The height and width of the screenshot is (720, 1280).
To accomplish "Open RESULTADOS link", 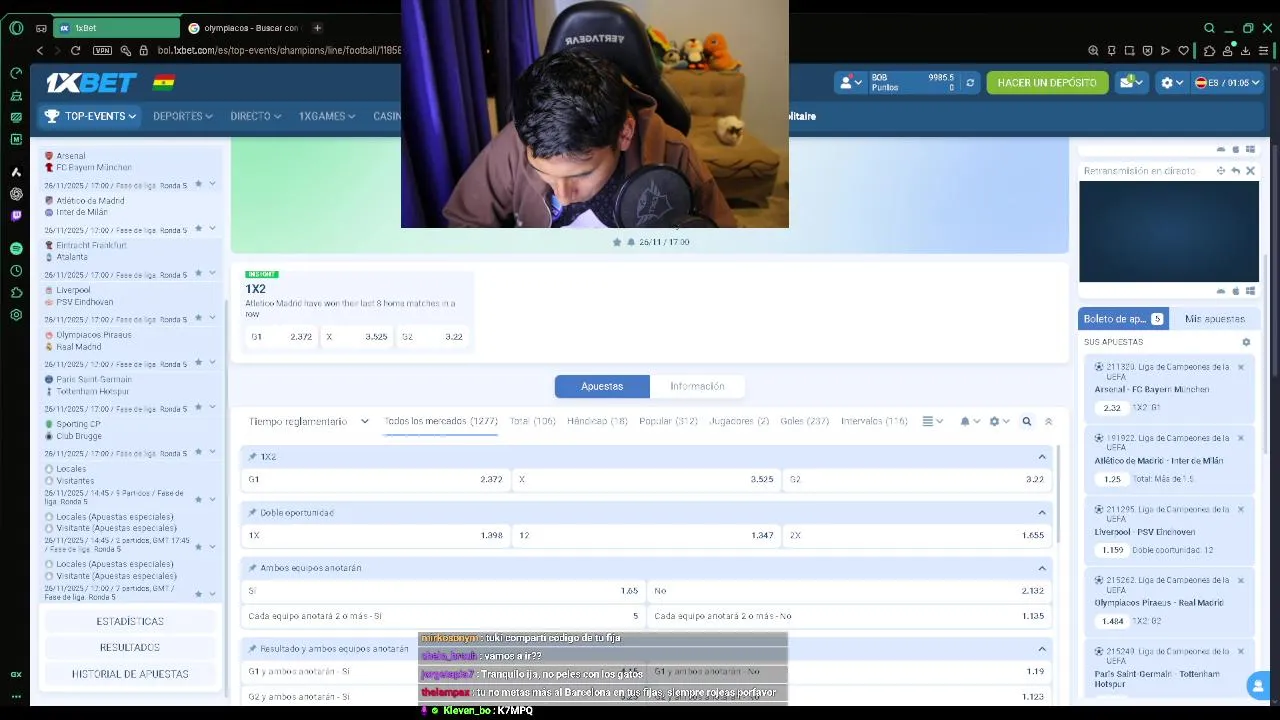I will (130, 647).
